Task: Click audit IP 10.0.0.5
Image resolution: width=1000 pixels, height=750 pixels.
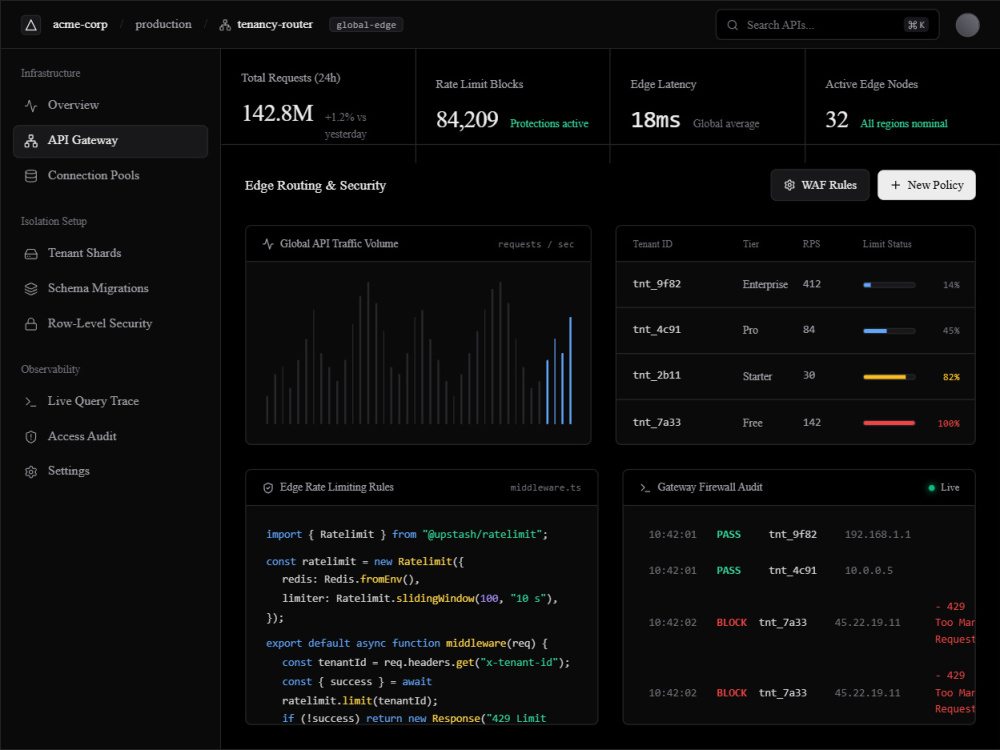Action: (869, 571)
